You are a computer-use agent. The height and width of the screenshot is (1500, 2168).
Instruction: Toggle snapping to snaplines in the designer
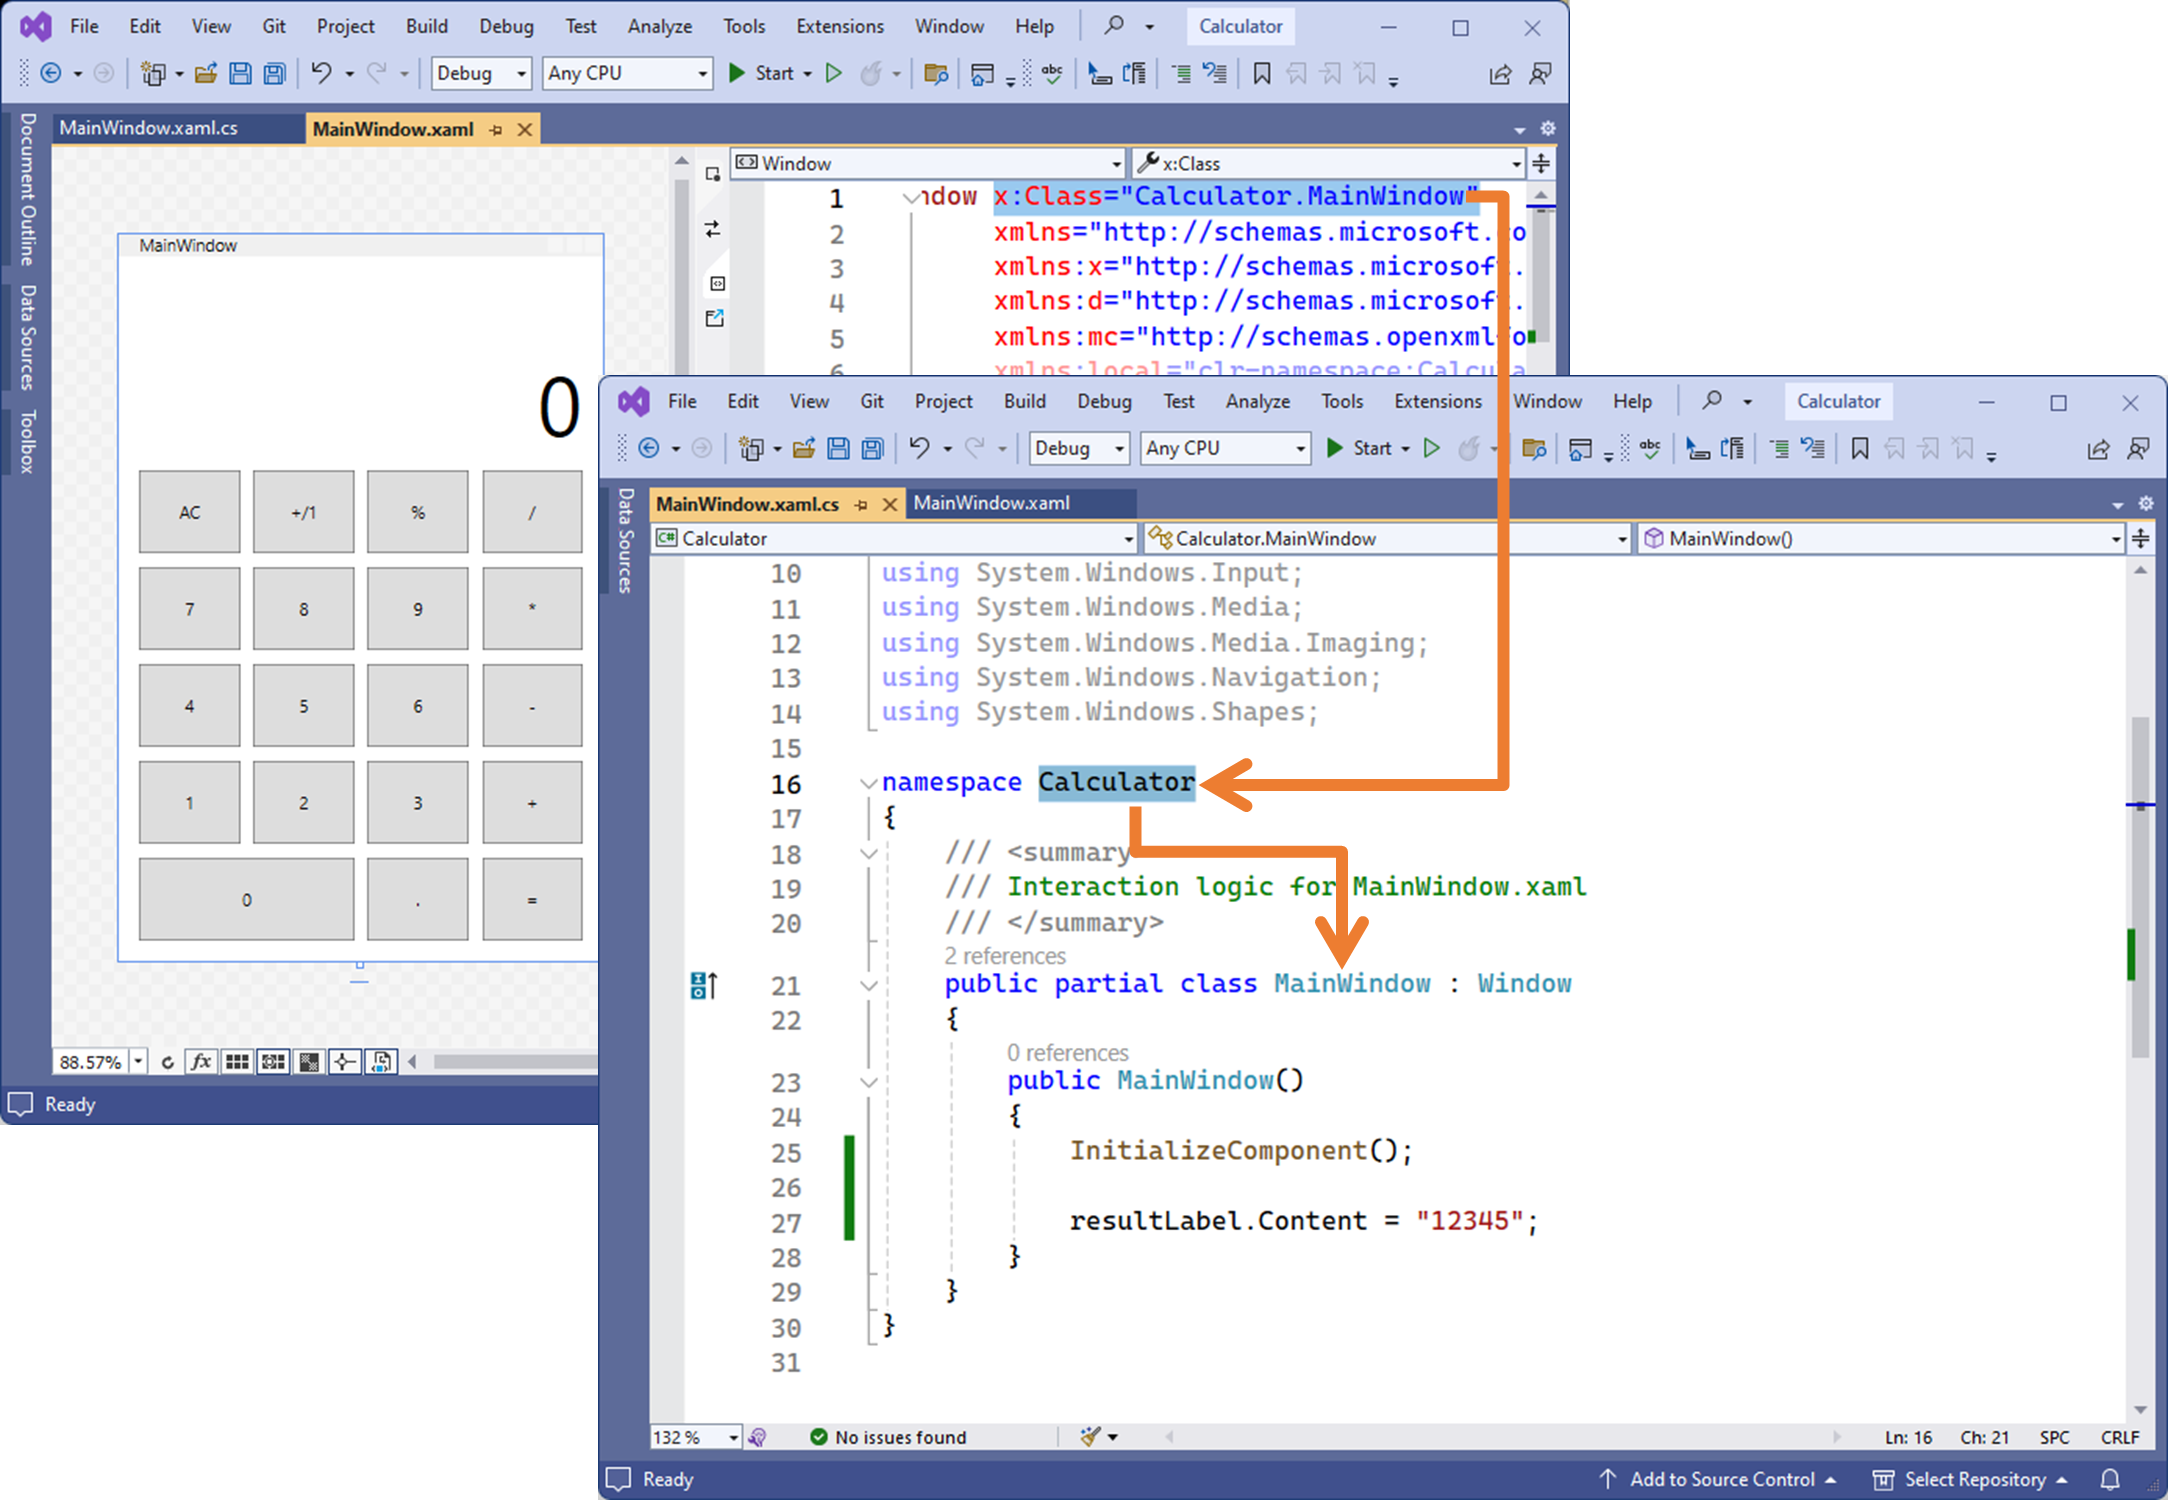[345, 1062]
